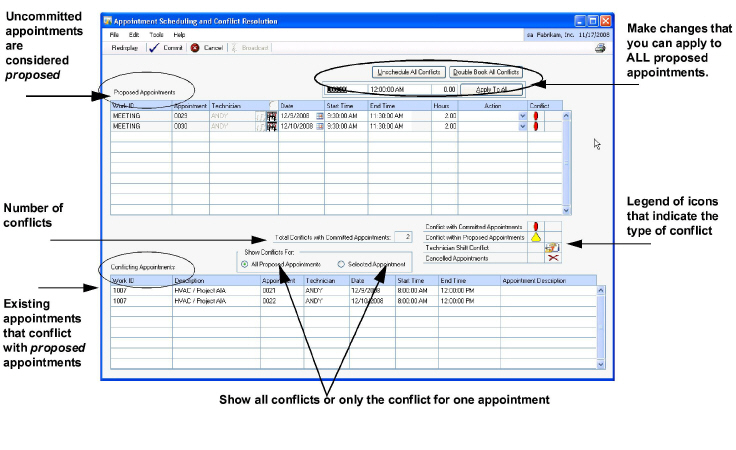Click the Unschedule All Conflicts button
This screenshot has height=450, width=736.
(x=409, y=73)
